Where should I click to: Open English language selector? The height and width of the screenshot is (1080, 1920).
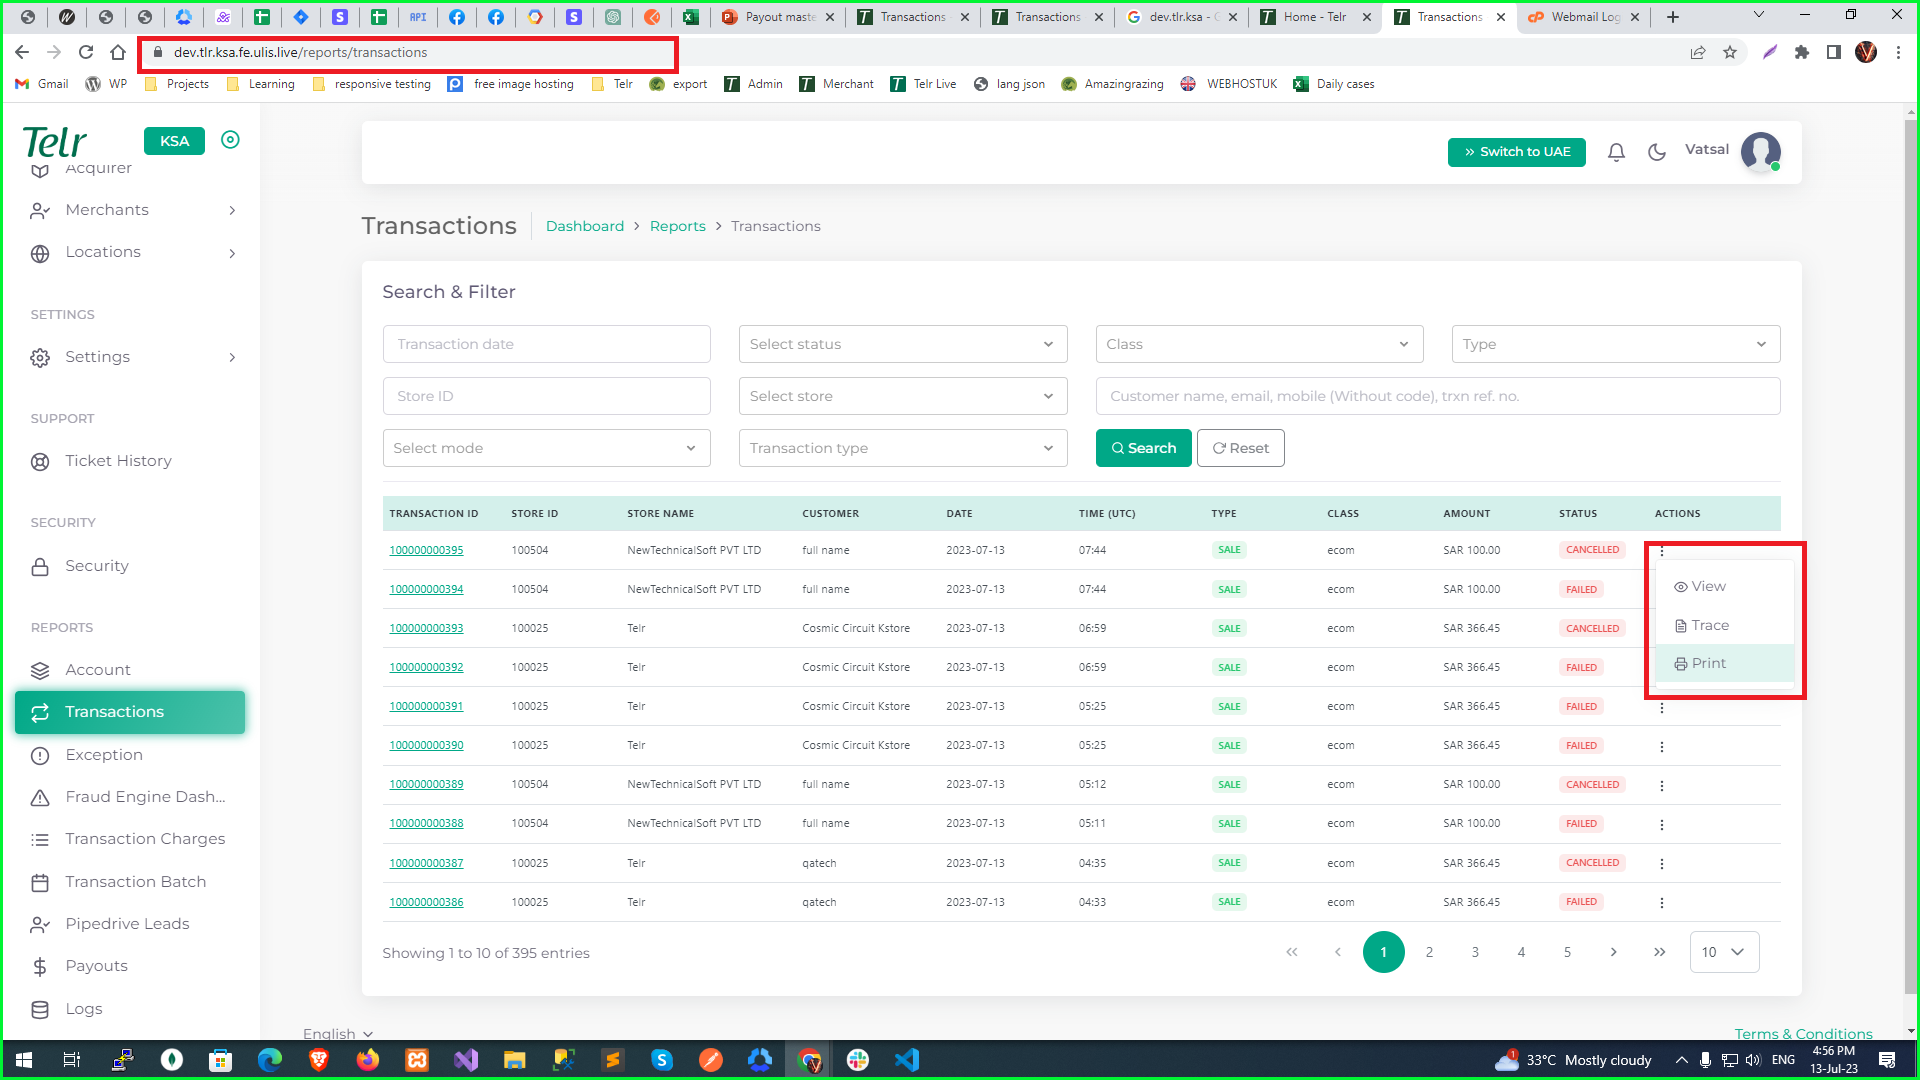[338, 1033]
